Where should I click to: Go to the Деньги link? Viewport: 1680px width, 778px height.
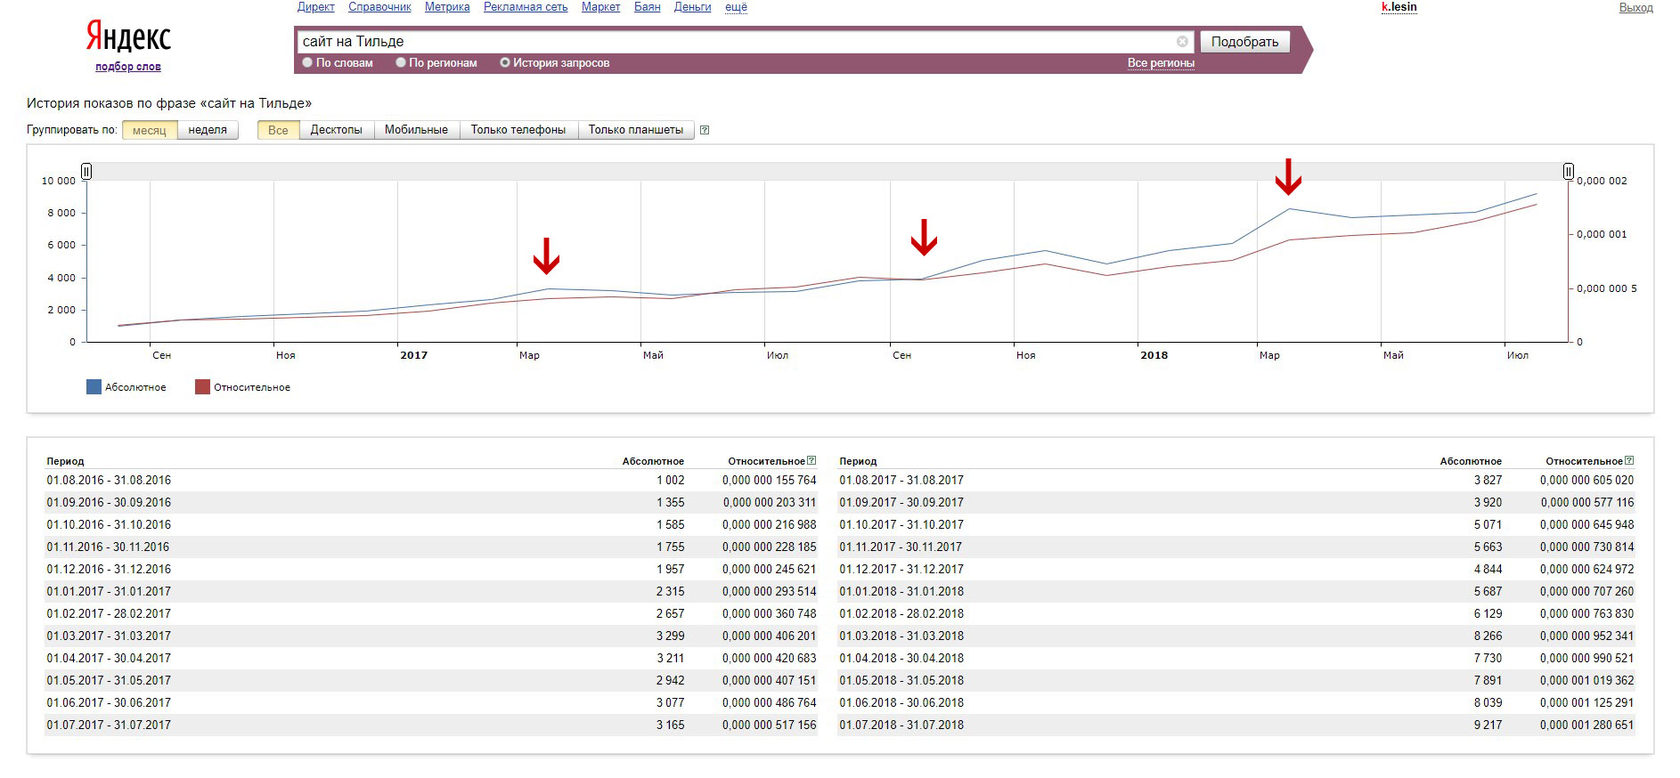coord(693,7)
